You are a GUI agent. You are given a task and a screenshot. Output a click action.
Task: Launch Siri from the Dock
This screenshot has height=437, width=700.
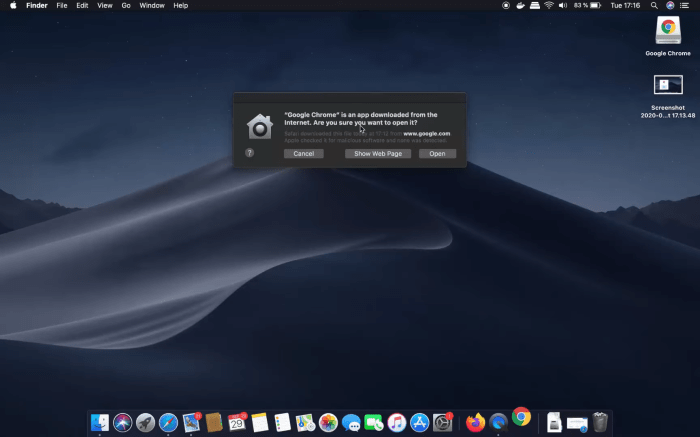pyautogui.click(x=122, y=422)
